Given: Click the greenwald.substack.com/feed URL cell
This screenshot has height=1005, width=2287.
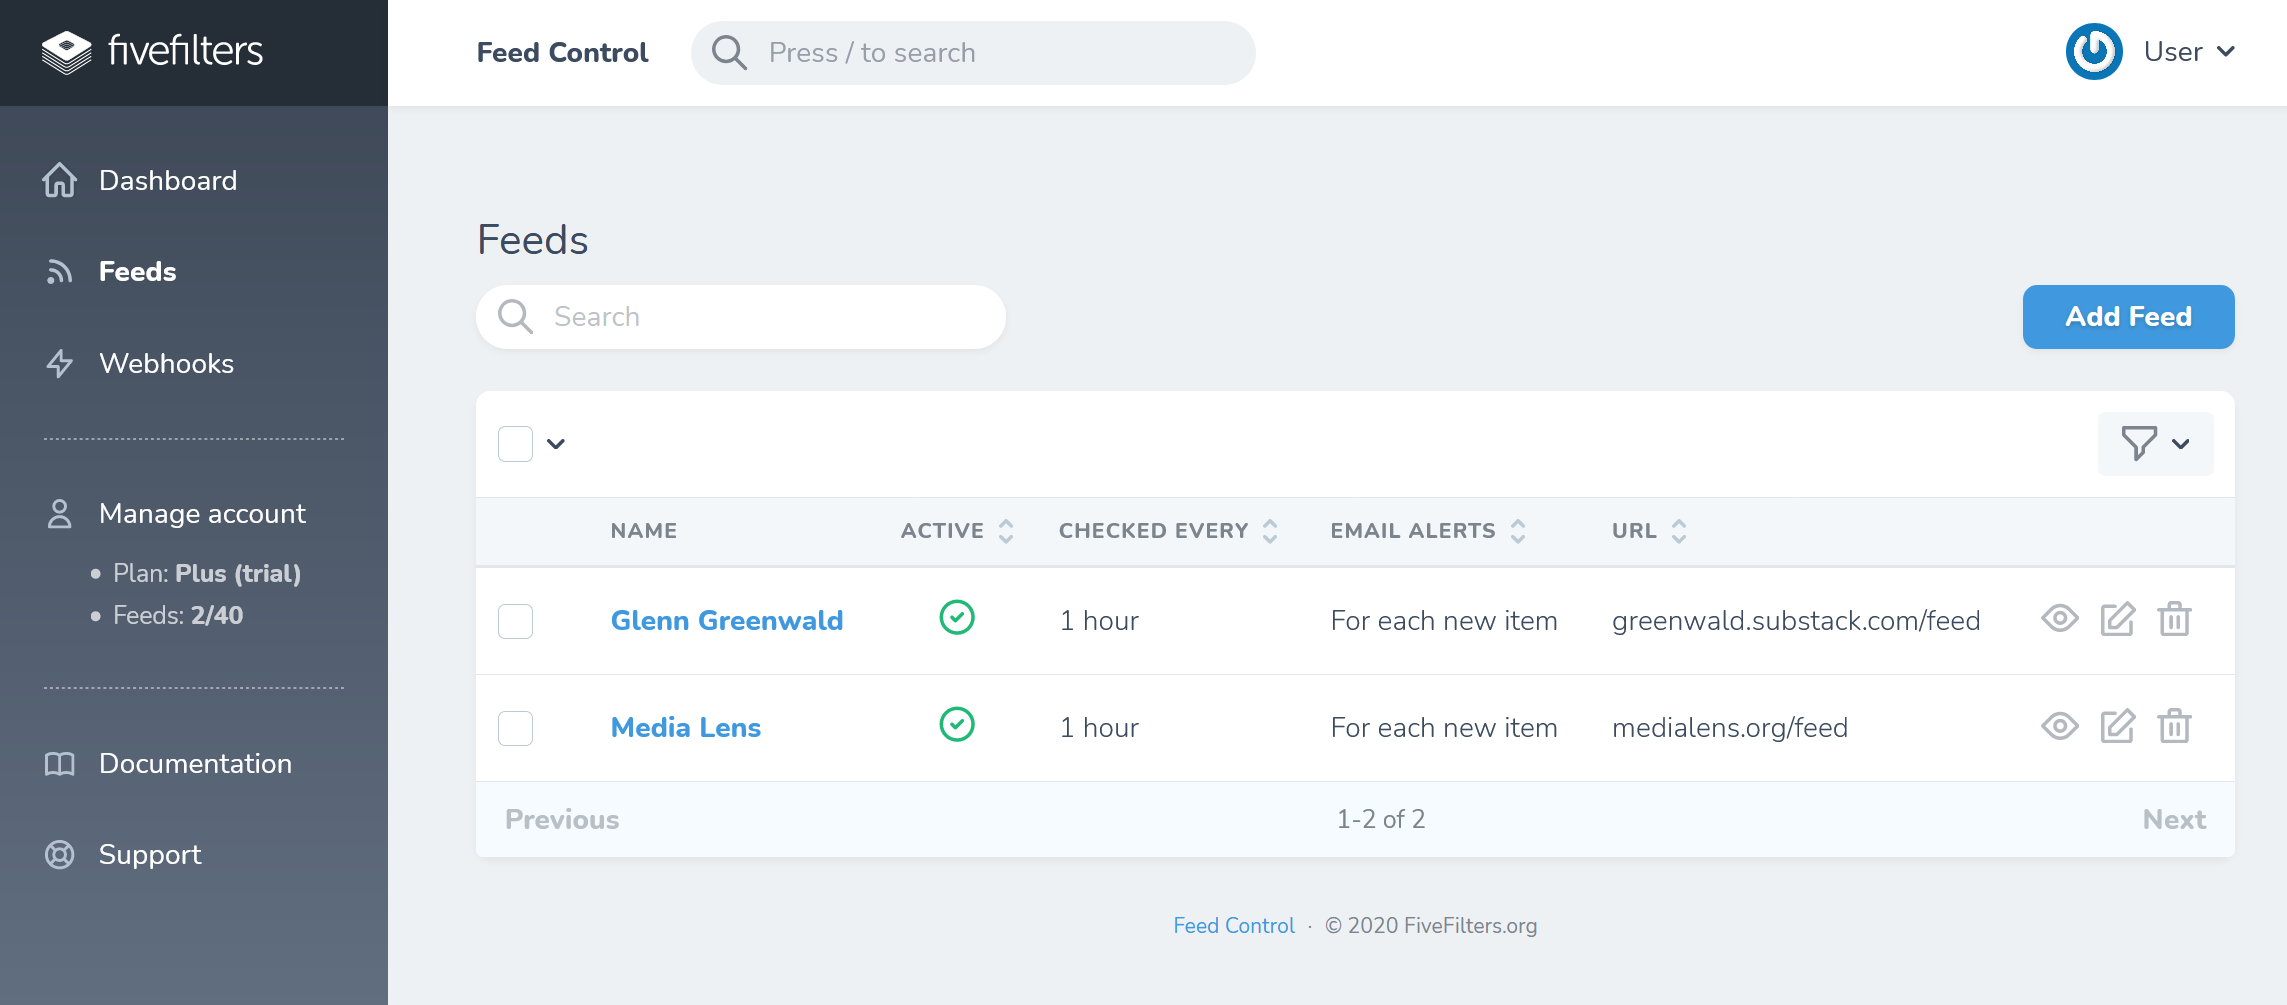Looking at the screenshot, I should 1796,621.
